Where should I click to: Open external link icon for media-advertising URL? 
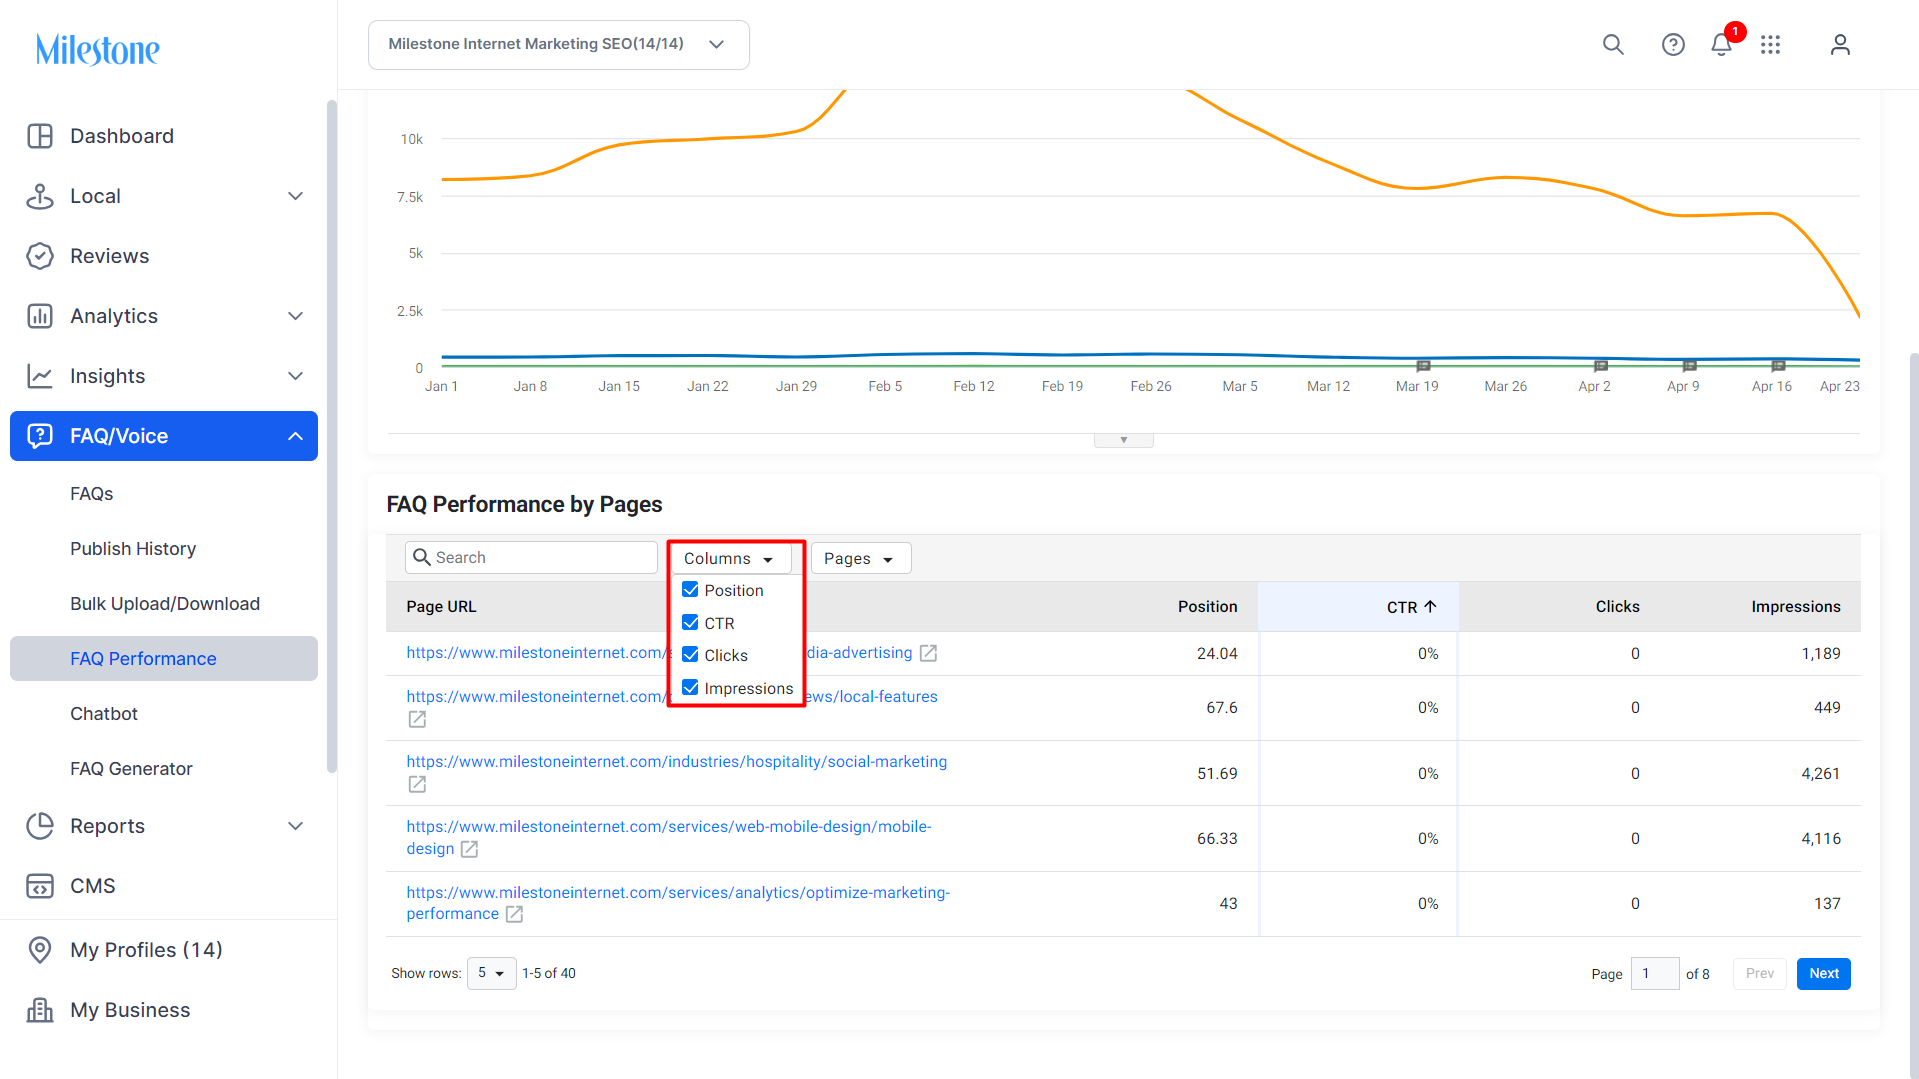(x=928, y=653)
